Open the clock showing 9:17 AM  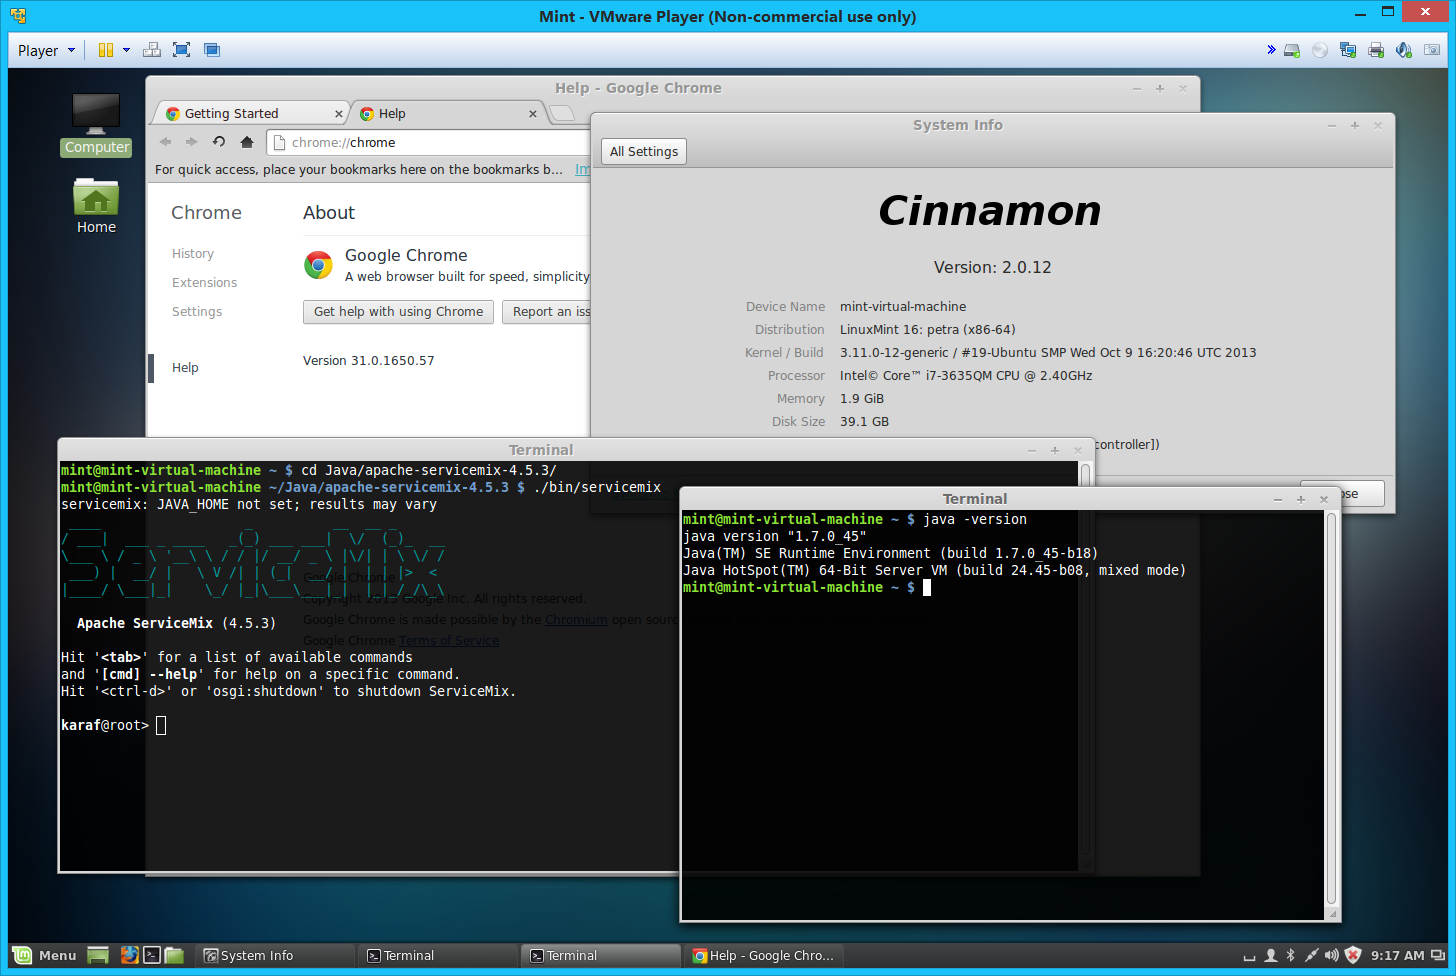pos(1397,955)
